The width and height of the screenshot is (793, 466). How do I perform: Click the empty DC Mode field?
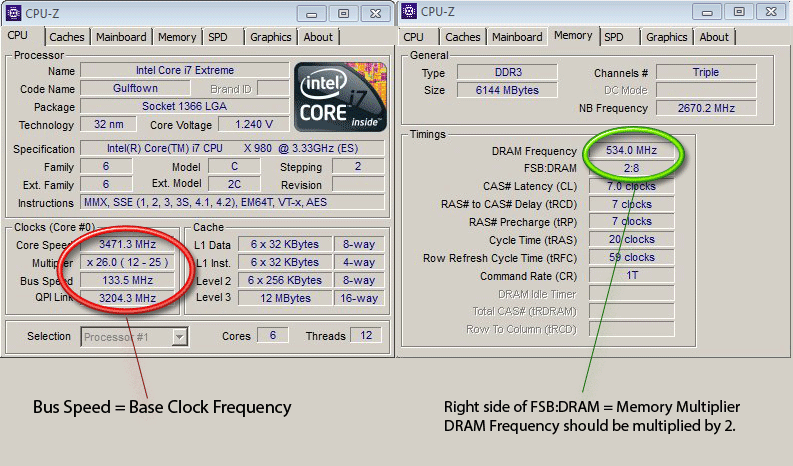706,90
